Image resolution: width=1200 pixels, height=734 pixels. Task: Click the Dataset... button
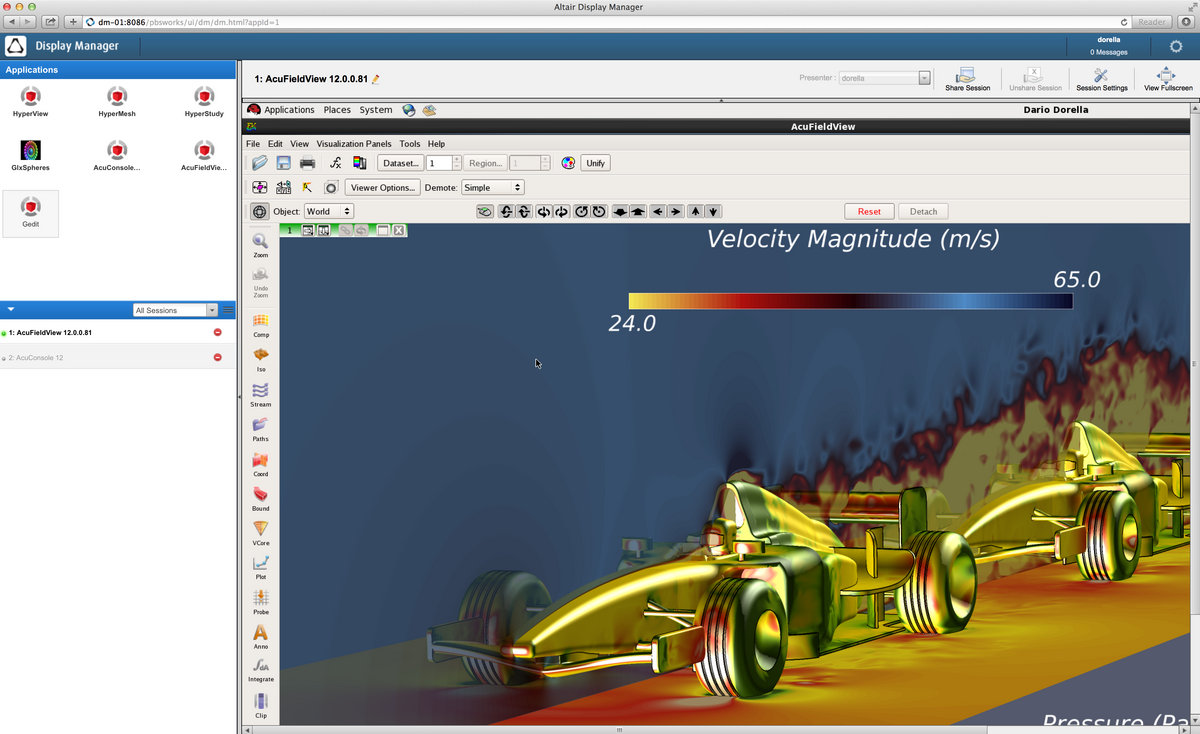click(400, 163)
